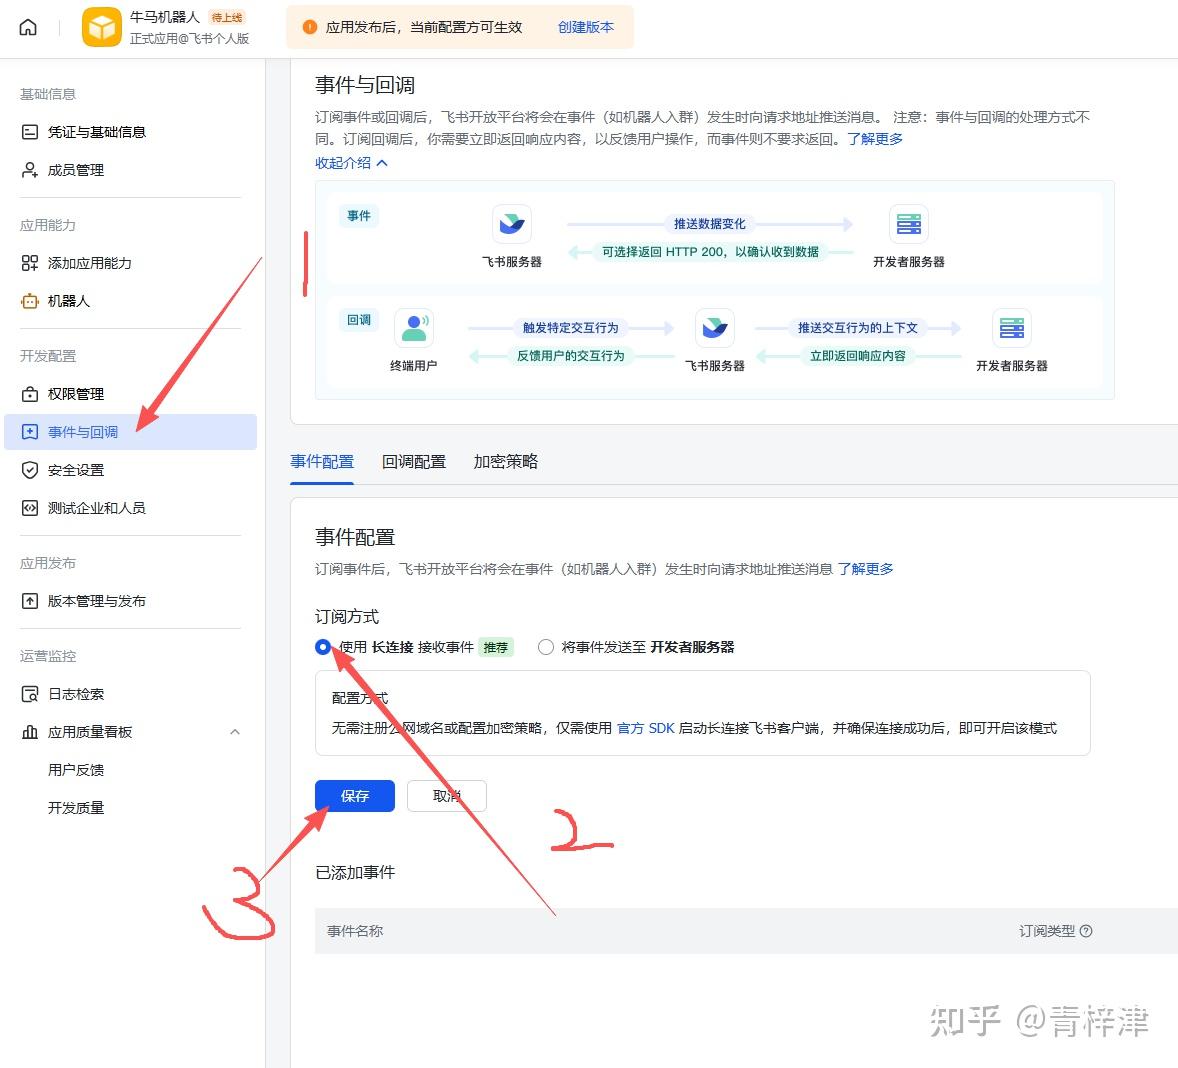
Task: Click the 机器人 sidebar icon
Action: click(x=29, y=301)
